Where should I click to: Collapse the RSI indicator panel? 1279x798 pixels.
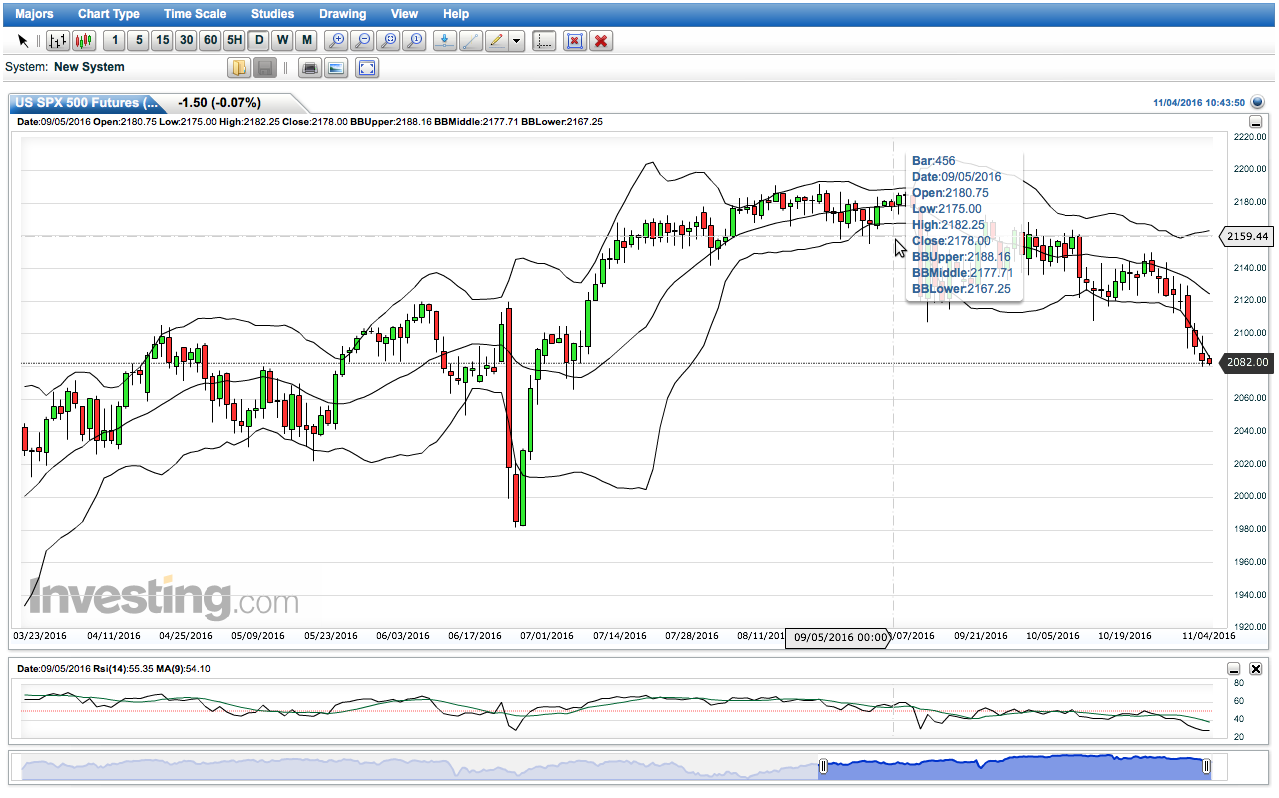1234,669
